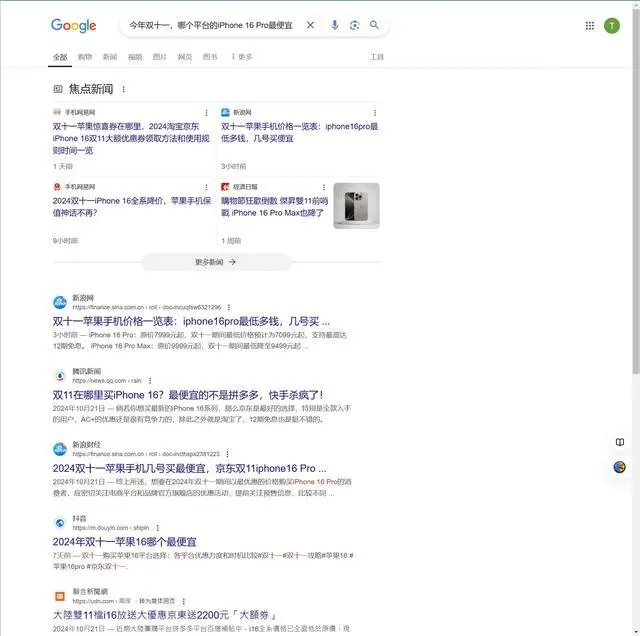Open options dots on the 双十一苹果惊喜券在哪里 news card
The image size is (640, 636).
click(x=206, y=113)
